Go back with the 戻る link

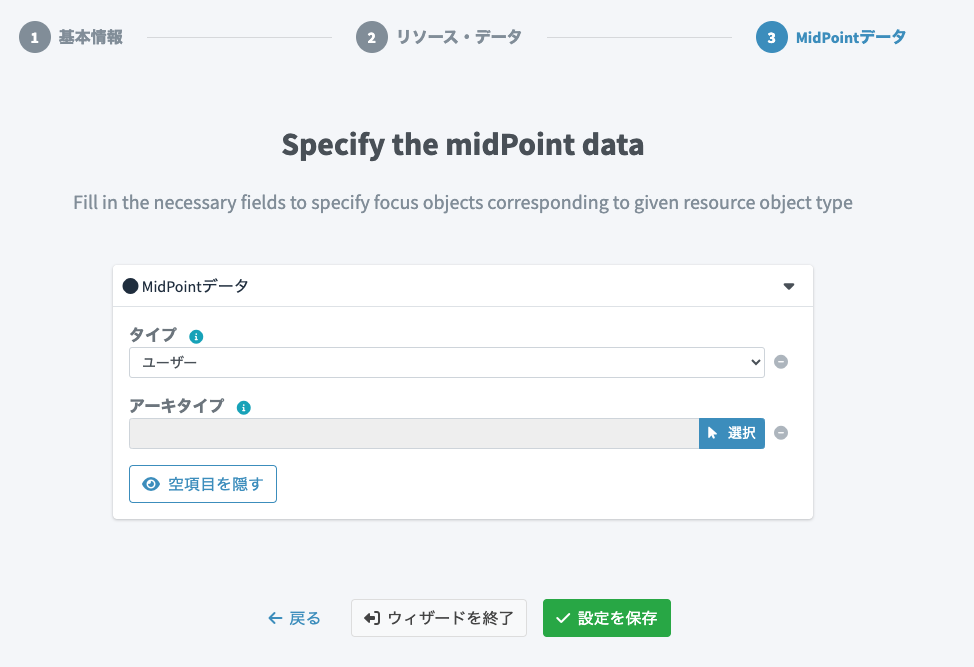click(294, 618)
